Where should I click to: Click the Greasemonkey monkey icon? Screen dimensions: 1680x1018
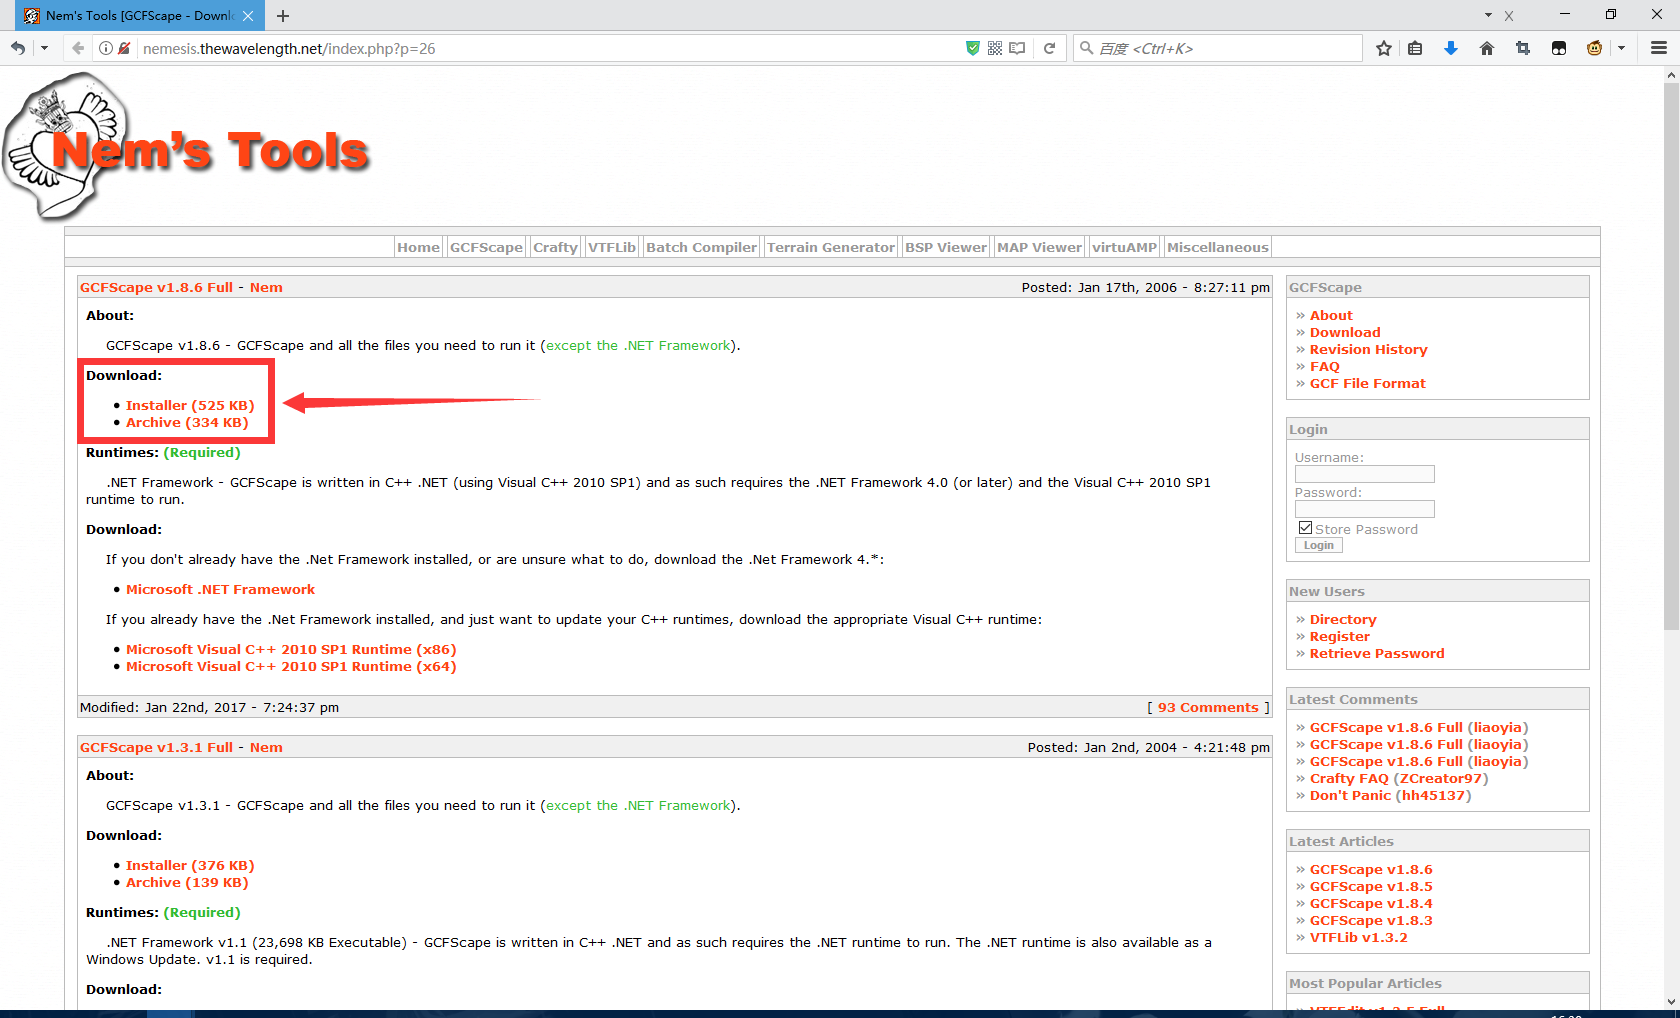pos(1595,48)
